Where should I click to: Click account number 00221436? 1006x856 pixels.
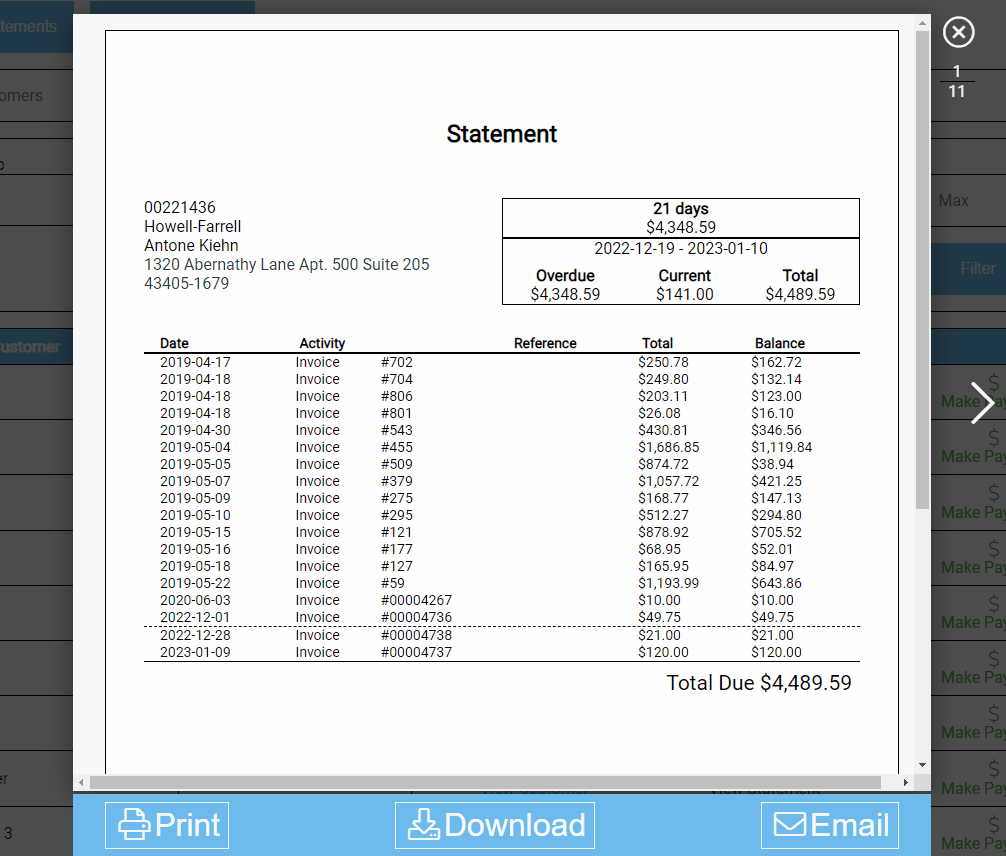pos(180,208)
